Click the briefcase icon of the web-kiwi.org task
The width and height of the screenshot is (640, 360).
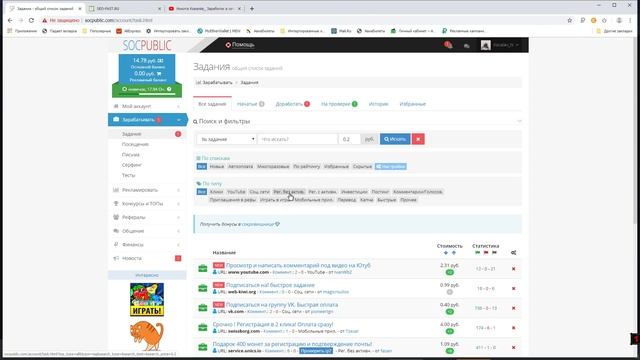pyautogui.click(x=202, y=288)
